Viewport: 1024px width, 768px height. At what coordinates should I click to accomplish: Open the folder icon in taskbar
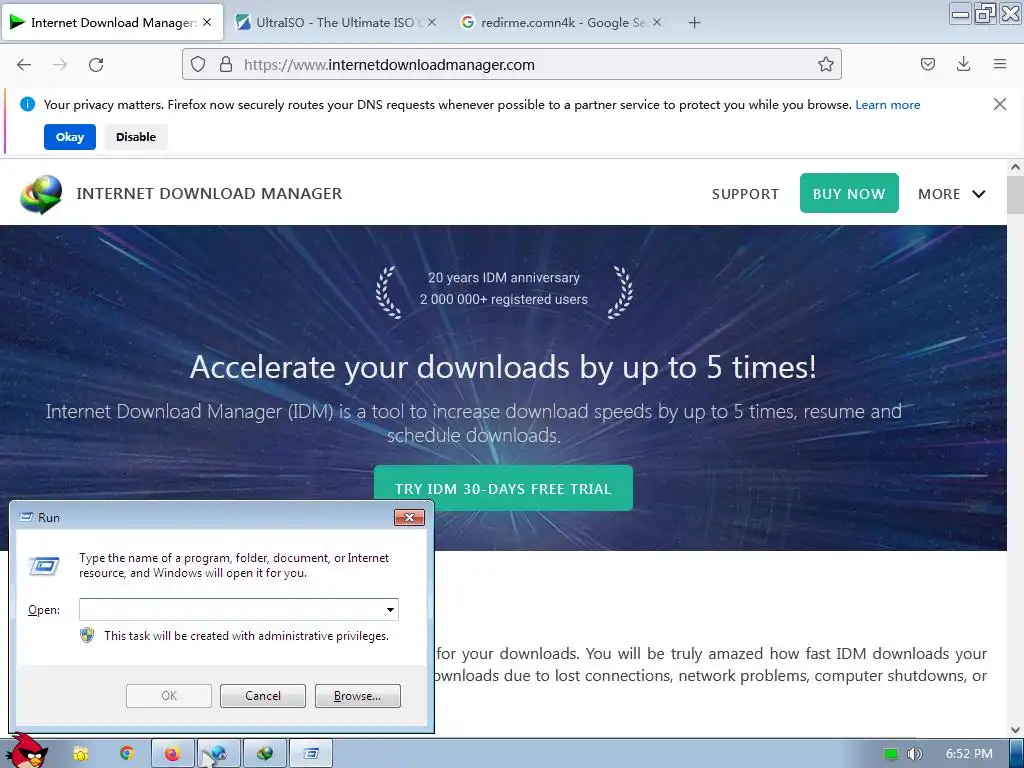click(80, 754)
